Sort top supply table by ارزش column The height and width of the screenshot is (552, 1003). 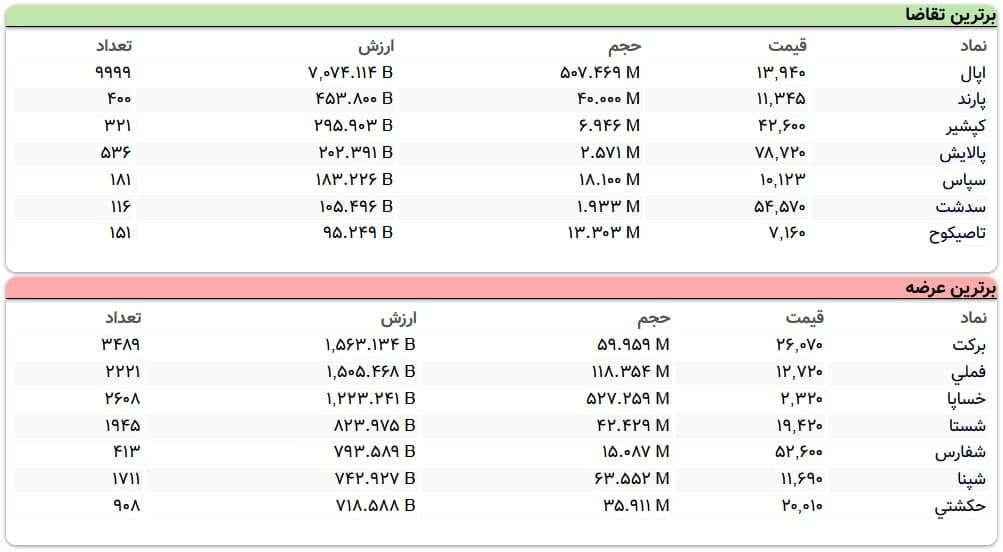click(398, 318)
